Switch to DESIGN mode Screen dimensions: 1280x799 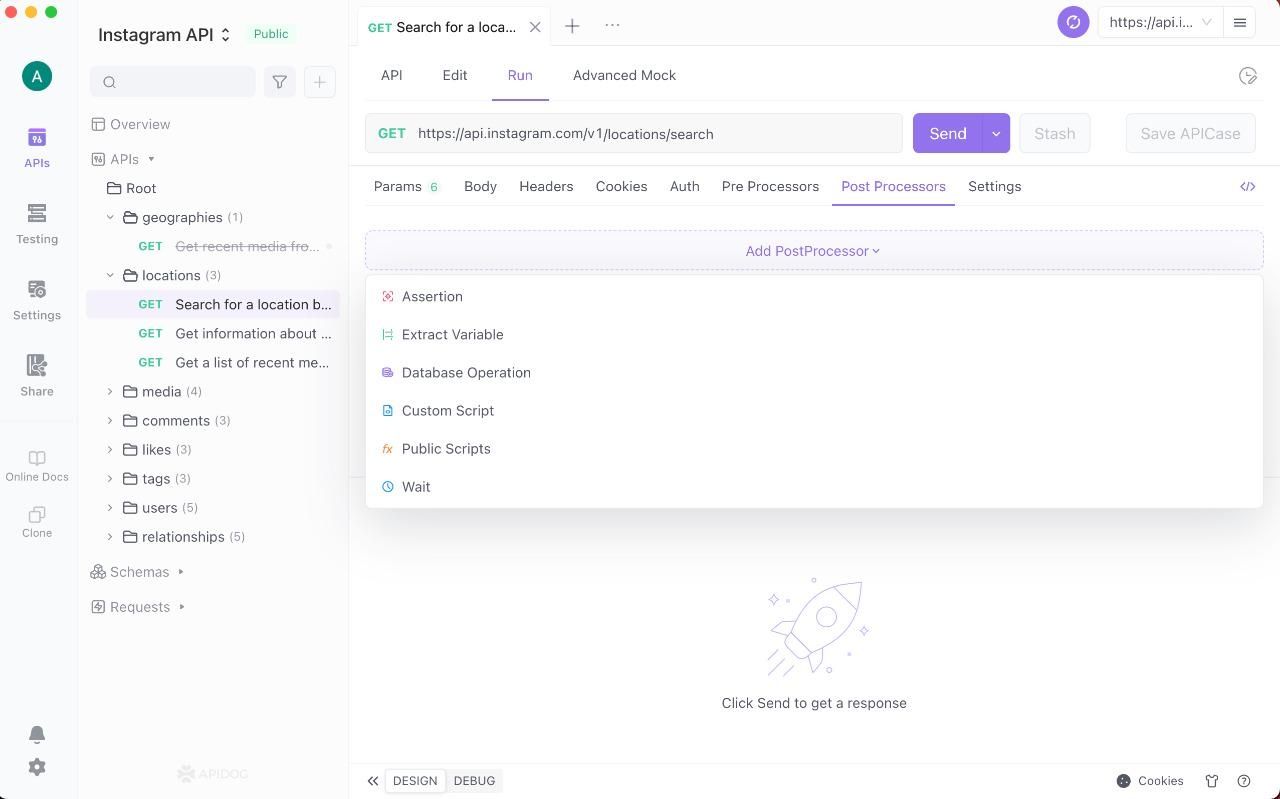point(415,781)
